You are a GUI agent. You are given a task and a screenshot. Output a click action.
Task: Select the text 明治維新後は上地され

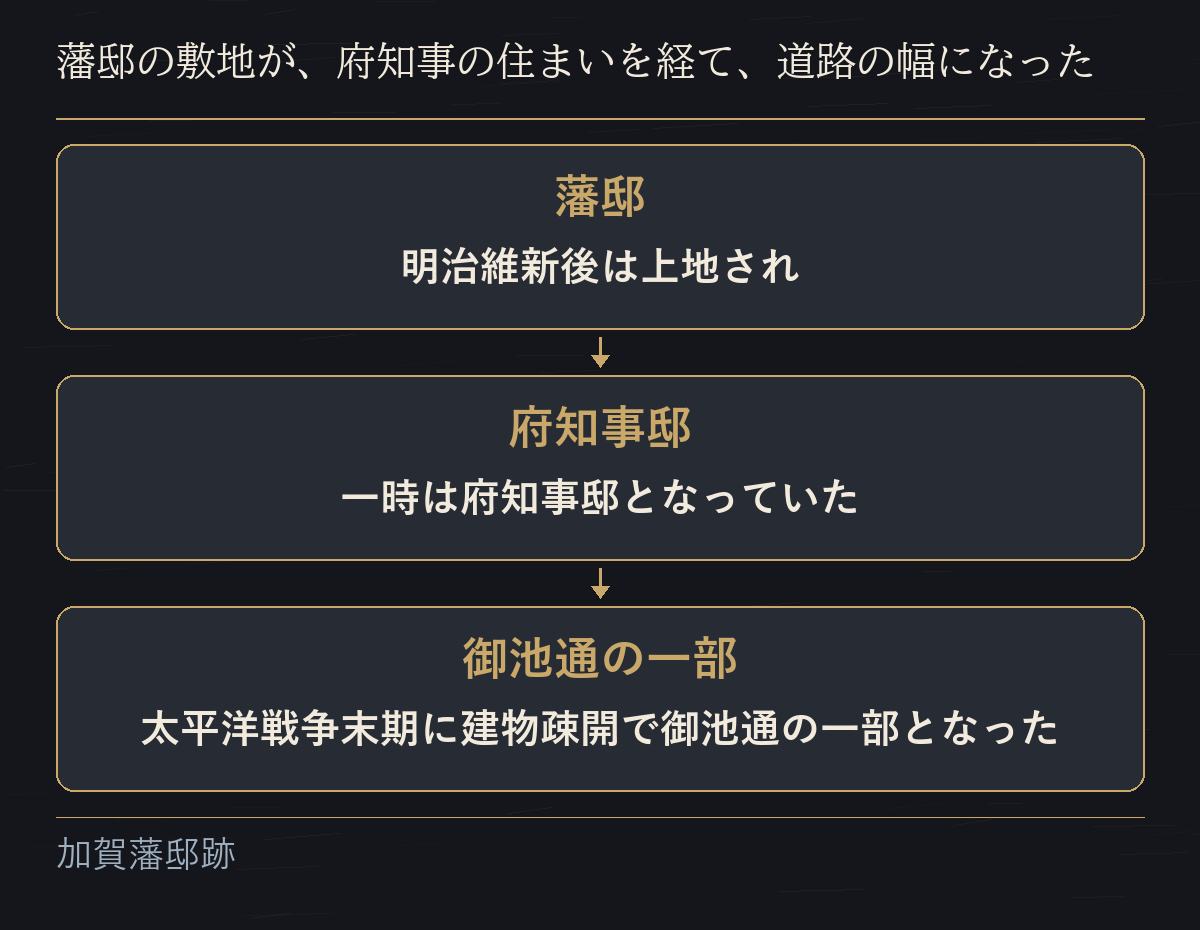pos(600,267)
